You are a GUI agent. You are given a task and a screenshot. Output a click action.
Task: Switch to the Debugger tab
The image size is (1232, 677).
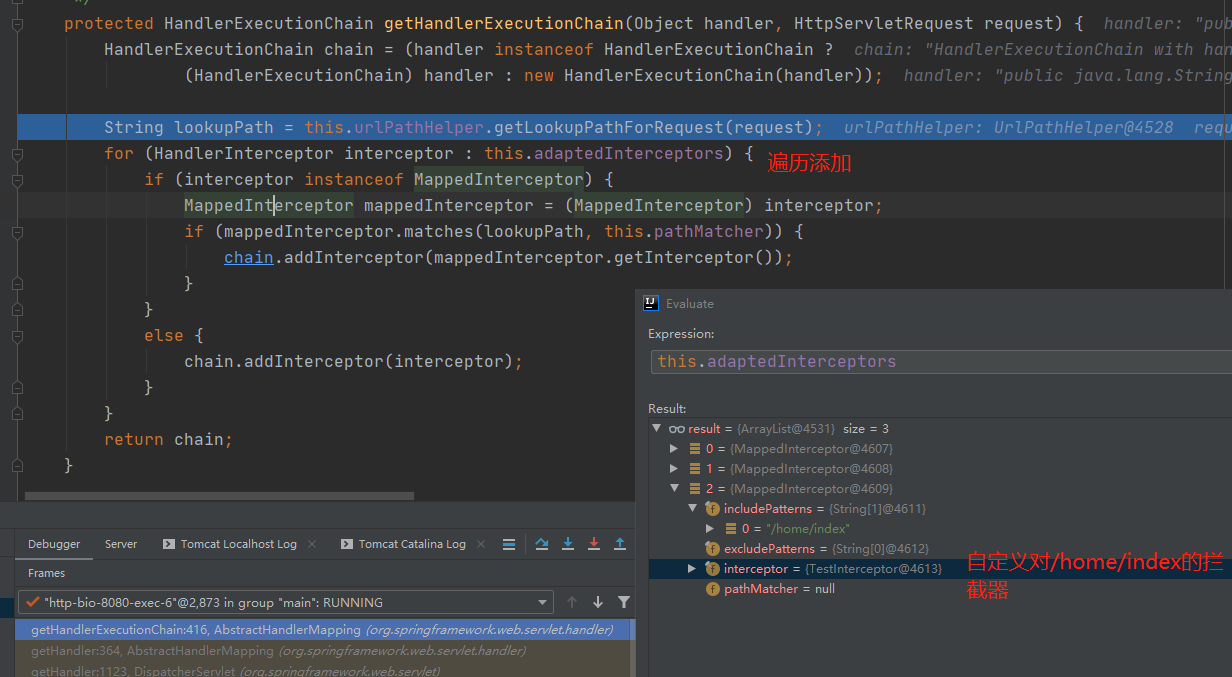pyautogui.click(x=54, y=544)
